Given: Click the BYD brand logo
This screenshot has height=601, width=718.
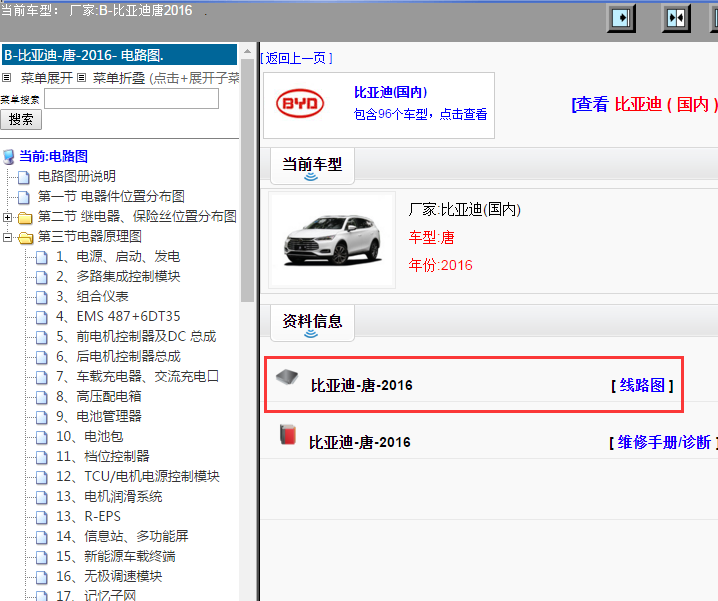Looking at the screenshot, I should [x=300, y=103].
